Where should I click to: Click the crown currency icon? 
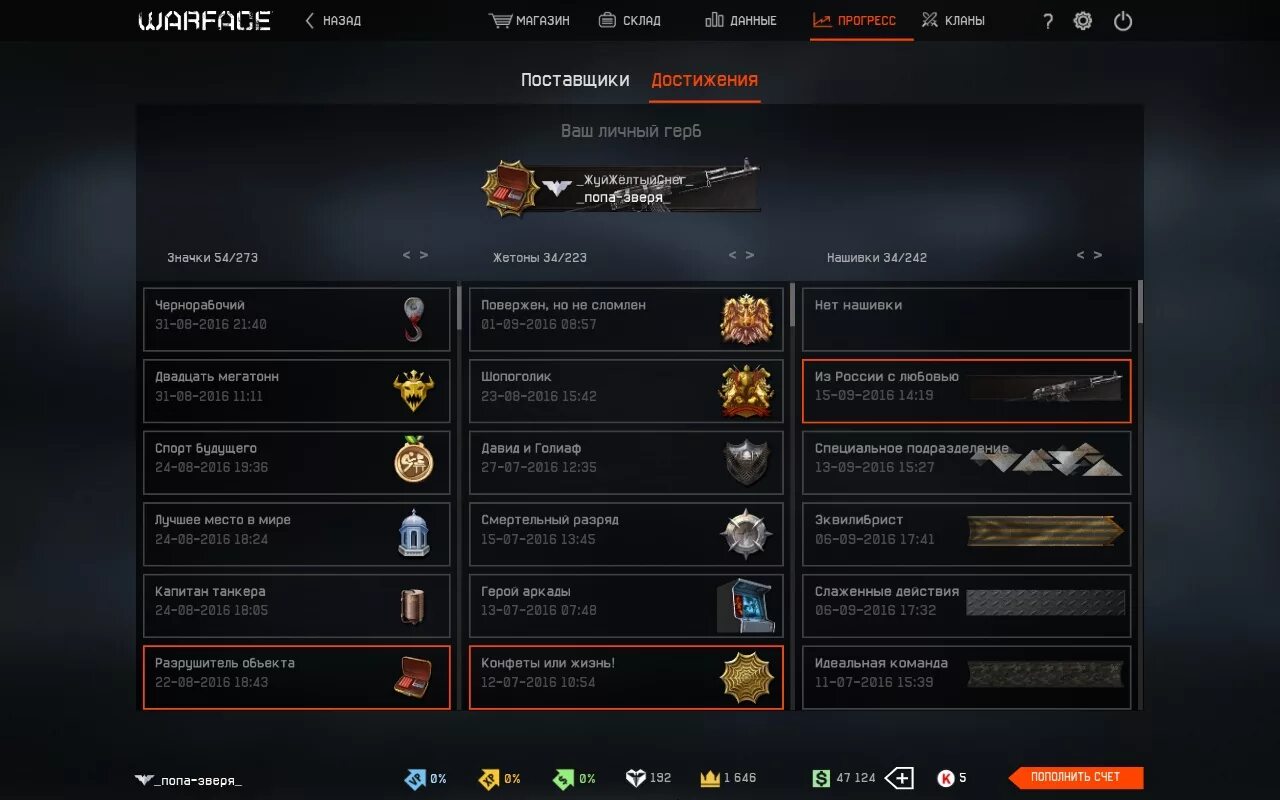710,778
